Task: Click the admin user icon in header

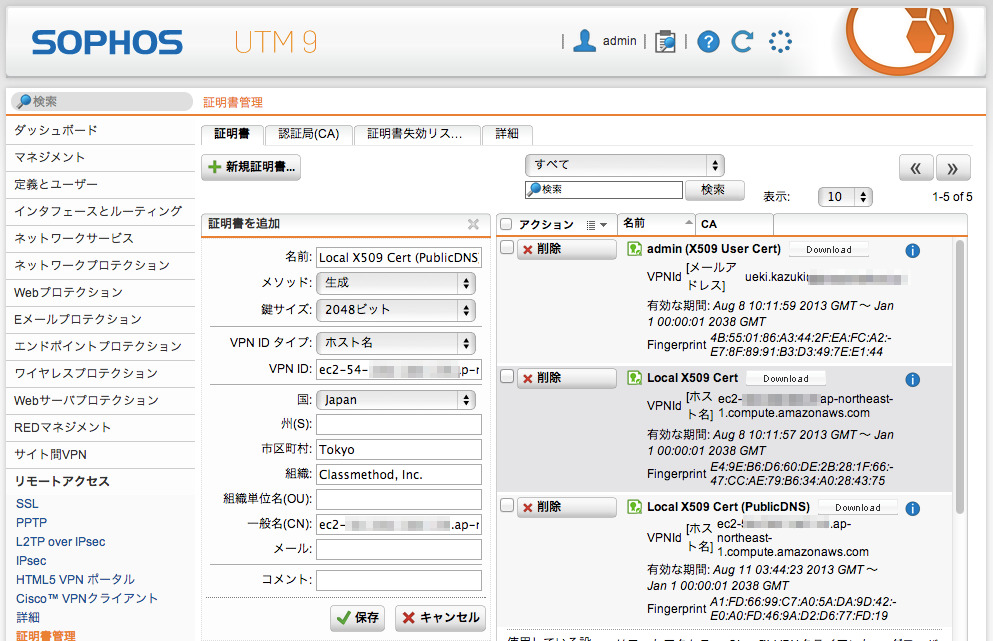Action: [584, 41]
